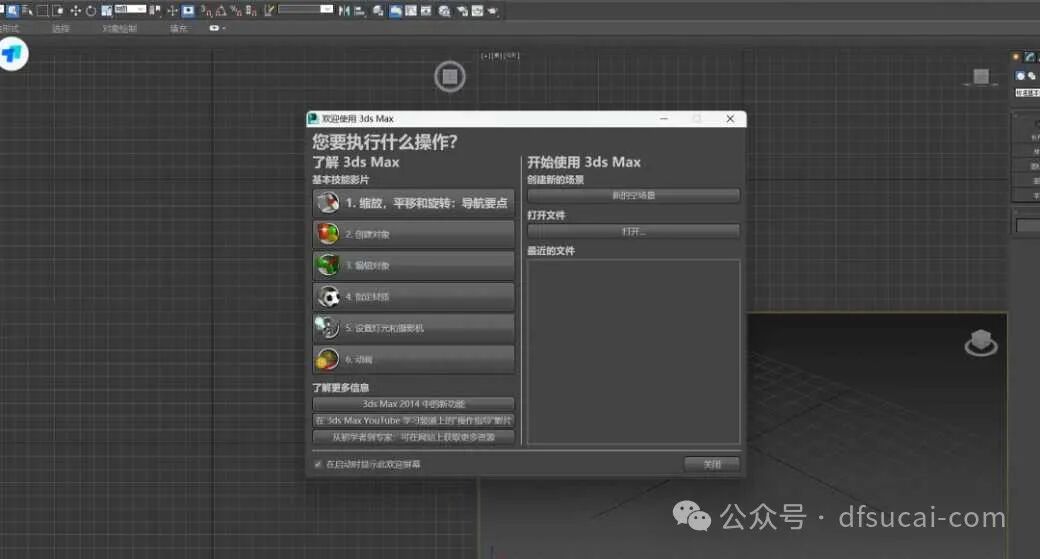
Task: Click the top viewport label menu
Action: click(500, 56)
